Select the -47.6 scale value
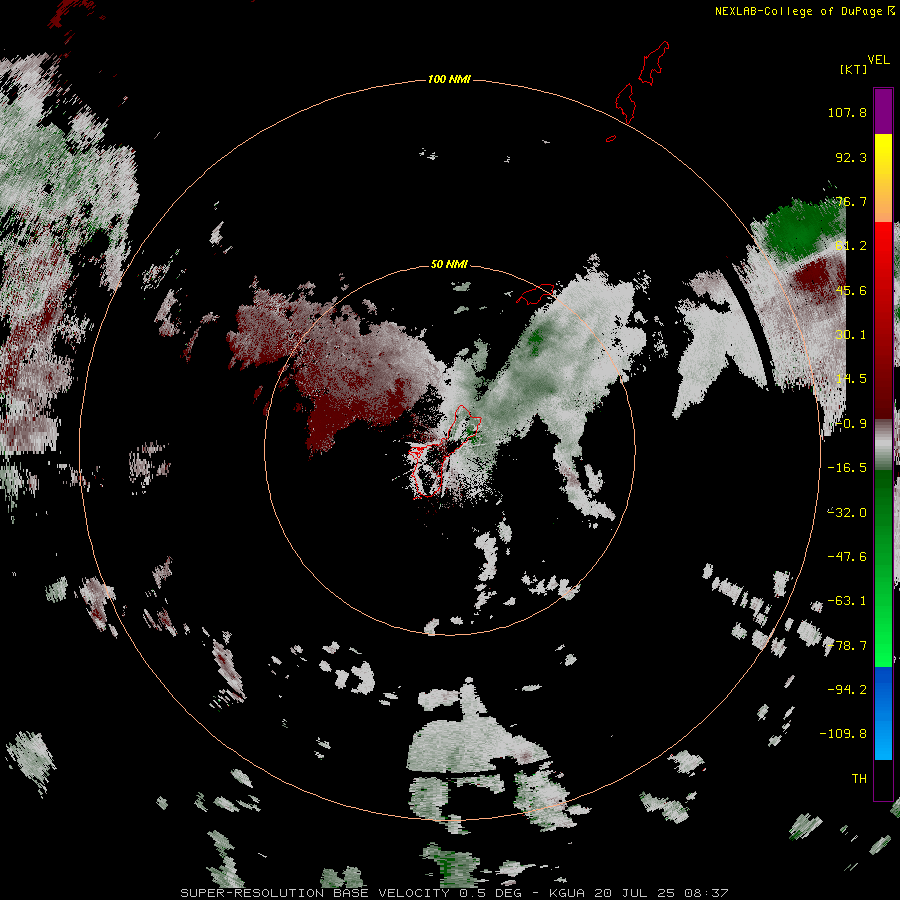This screenshot has width=900, height=900. (847, 557)
